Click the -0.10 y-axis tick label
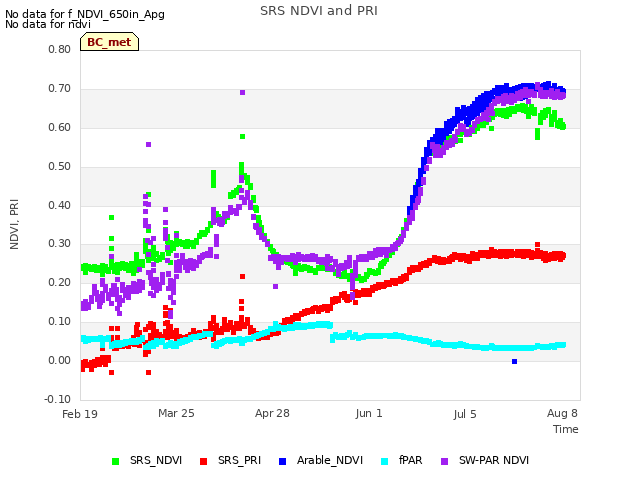This screenshot has height=480, width=640. pos(58,399)
